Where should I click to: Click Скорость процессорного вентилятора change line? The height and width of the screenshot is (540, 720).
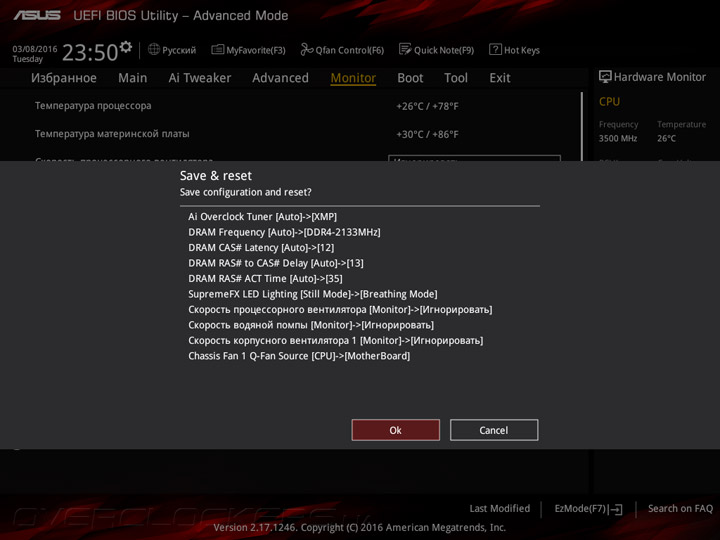coord(340,310)
